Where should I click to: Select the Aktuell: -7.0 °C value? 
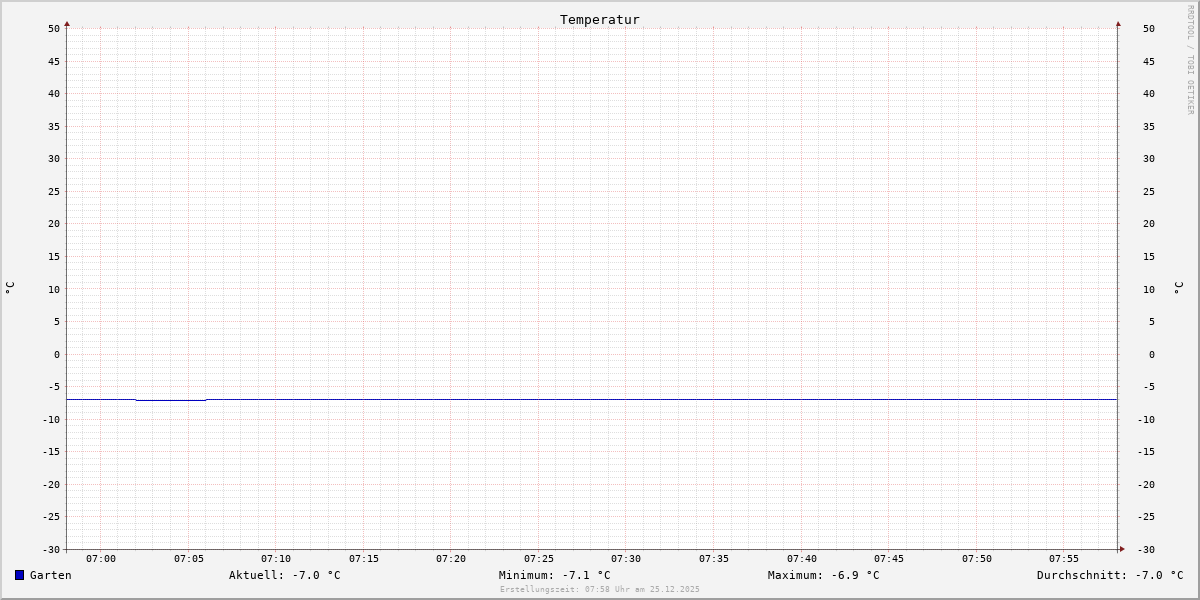285,575
